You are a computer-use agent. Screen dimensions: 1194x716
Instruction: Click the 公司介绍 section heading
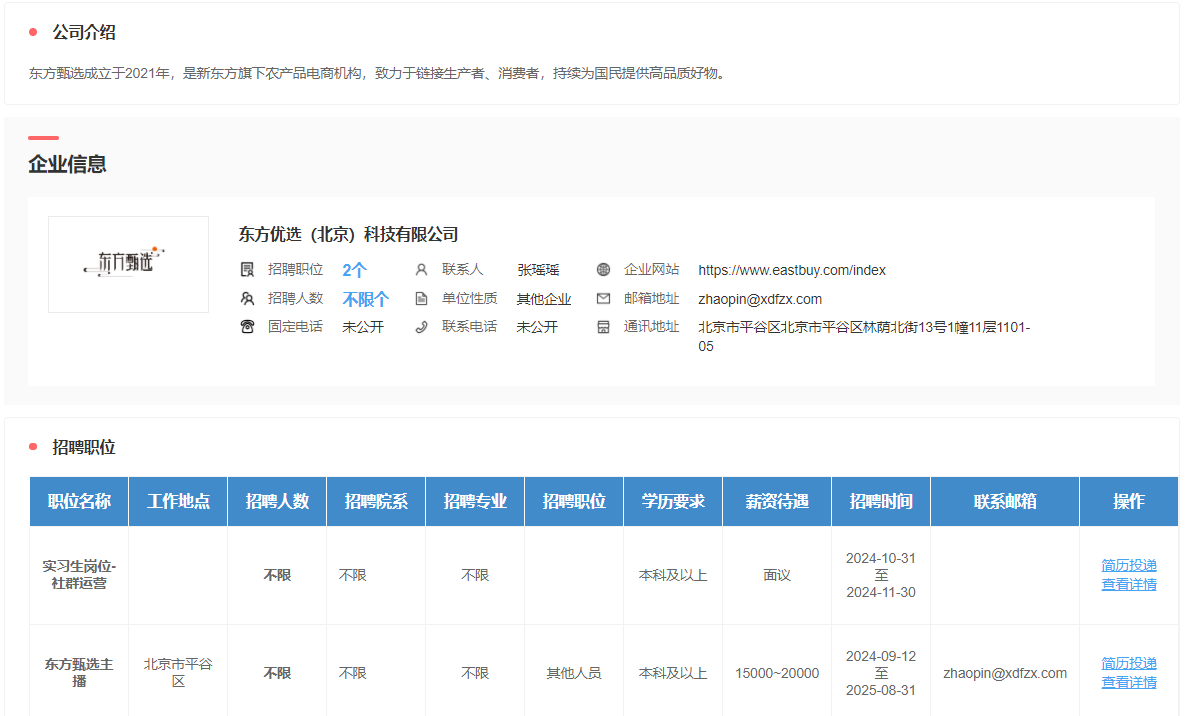[x=84, y=33]
